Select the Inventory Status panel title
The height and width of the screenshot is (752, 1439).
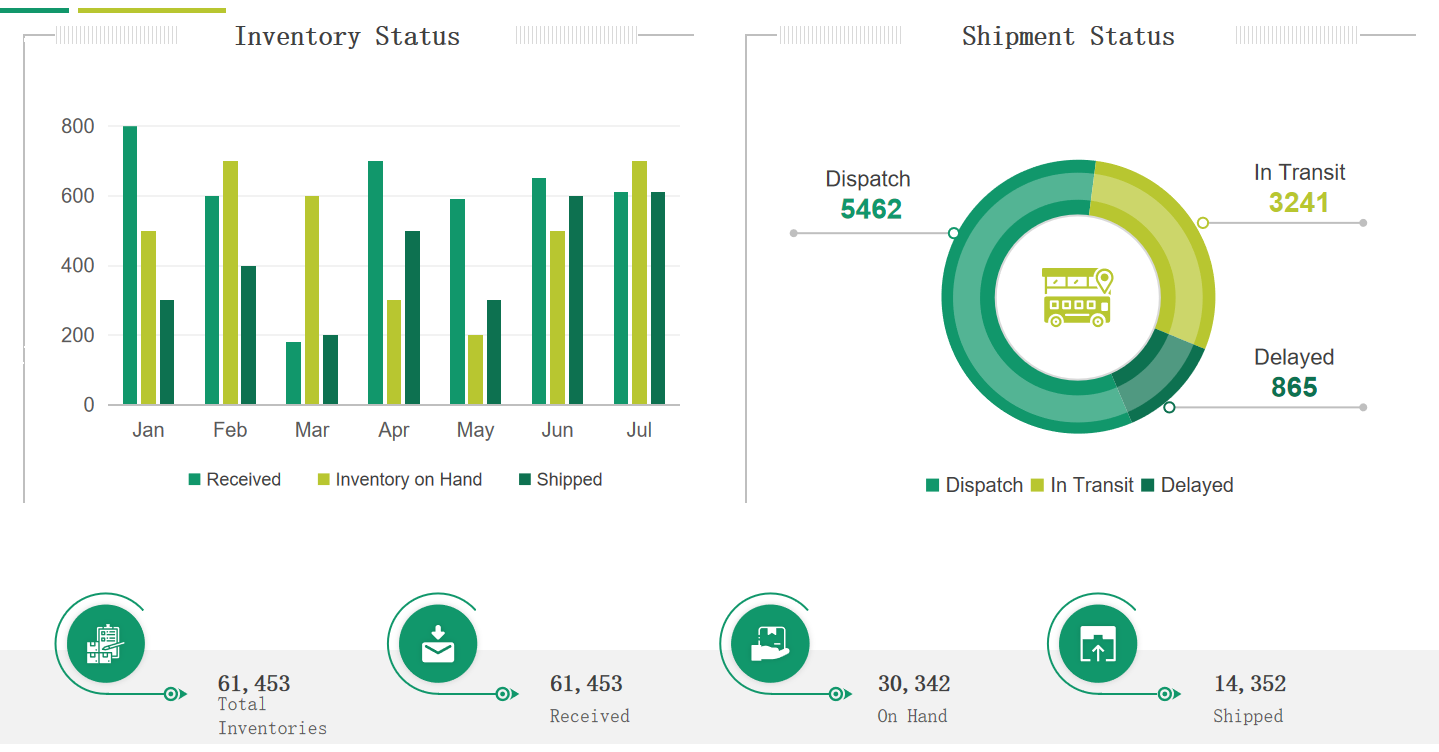pyautogui.click(x=347, y=37)
